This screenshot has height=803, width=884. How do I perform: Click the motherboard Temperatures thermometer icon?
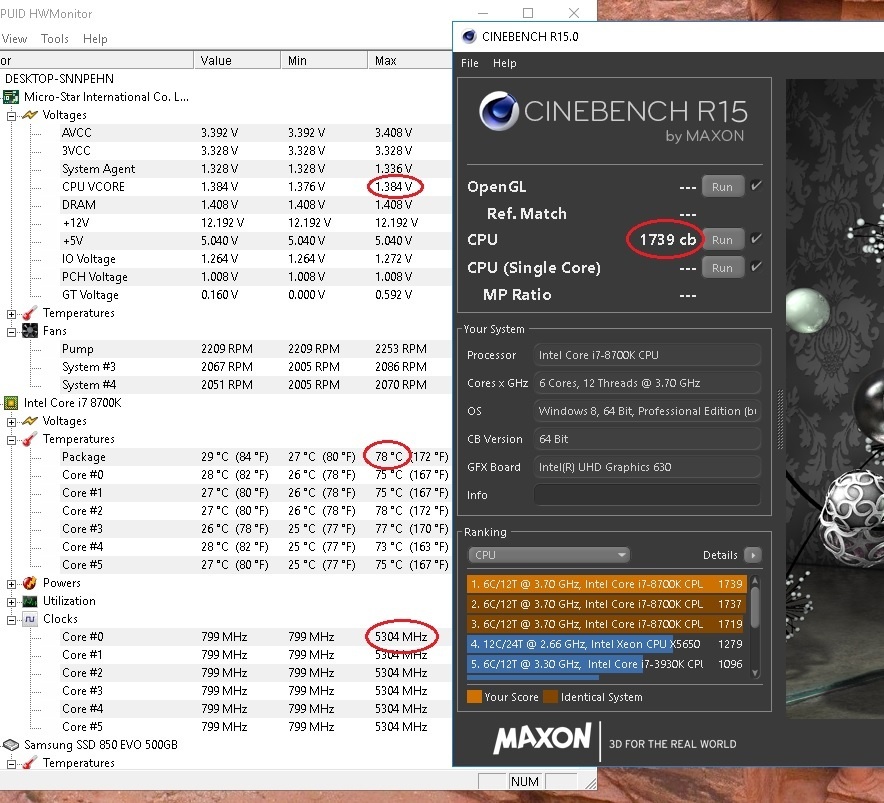(29, 313)
